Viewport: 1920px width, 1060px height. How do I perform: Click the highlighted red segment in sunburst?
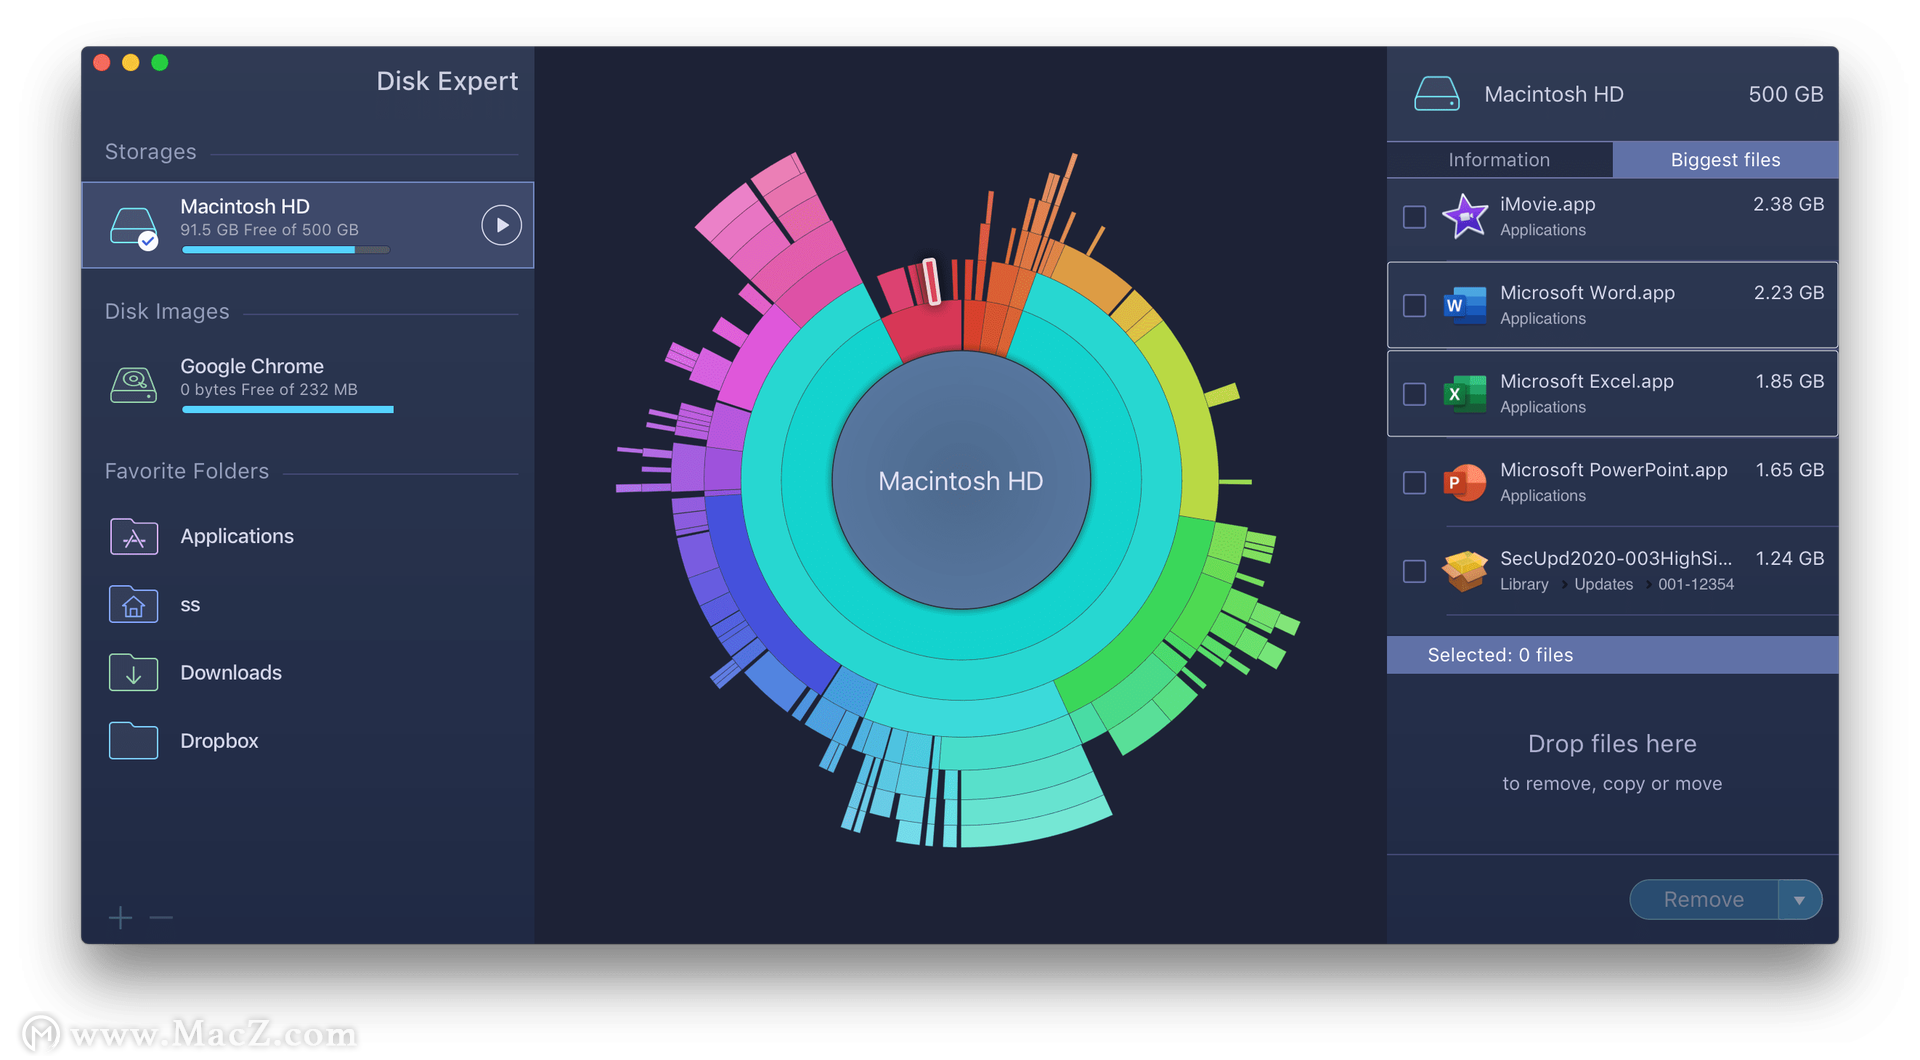click(x=931, y=281)
